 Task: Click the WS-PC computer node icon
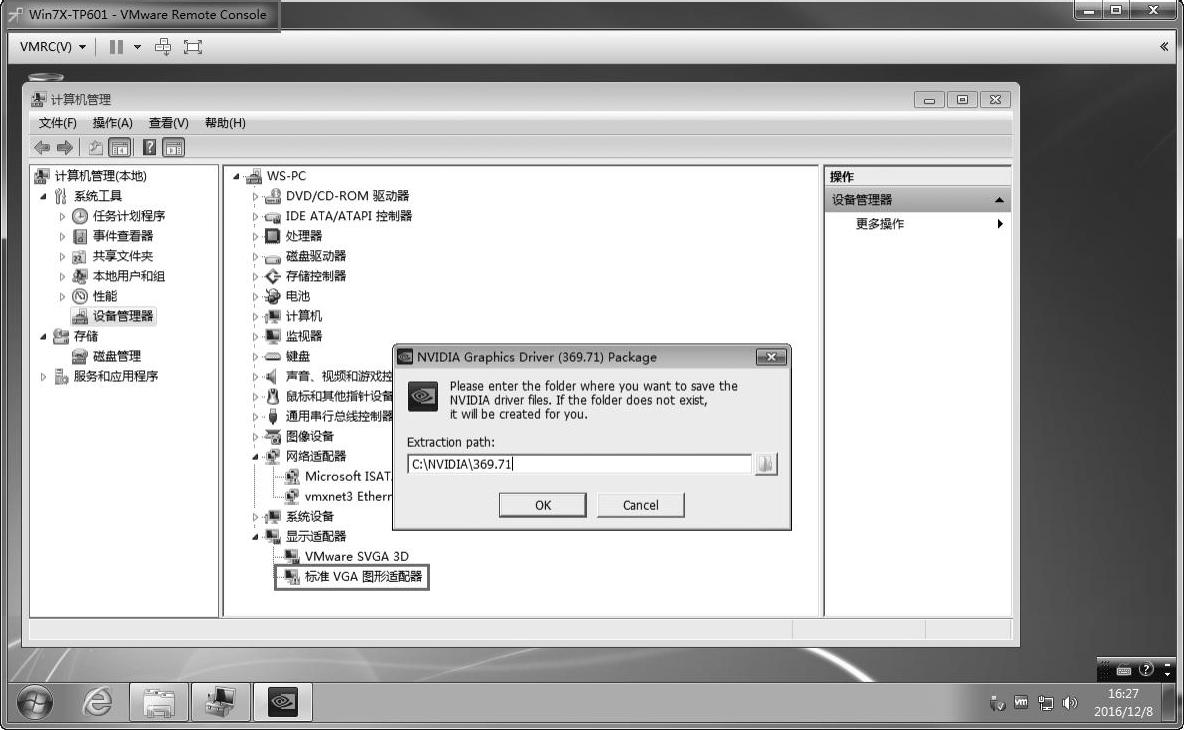tap(254, 176)
